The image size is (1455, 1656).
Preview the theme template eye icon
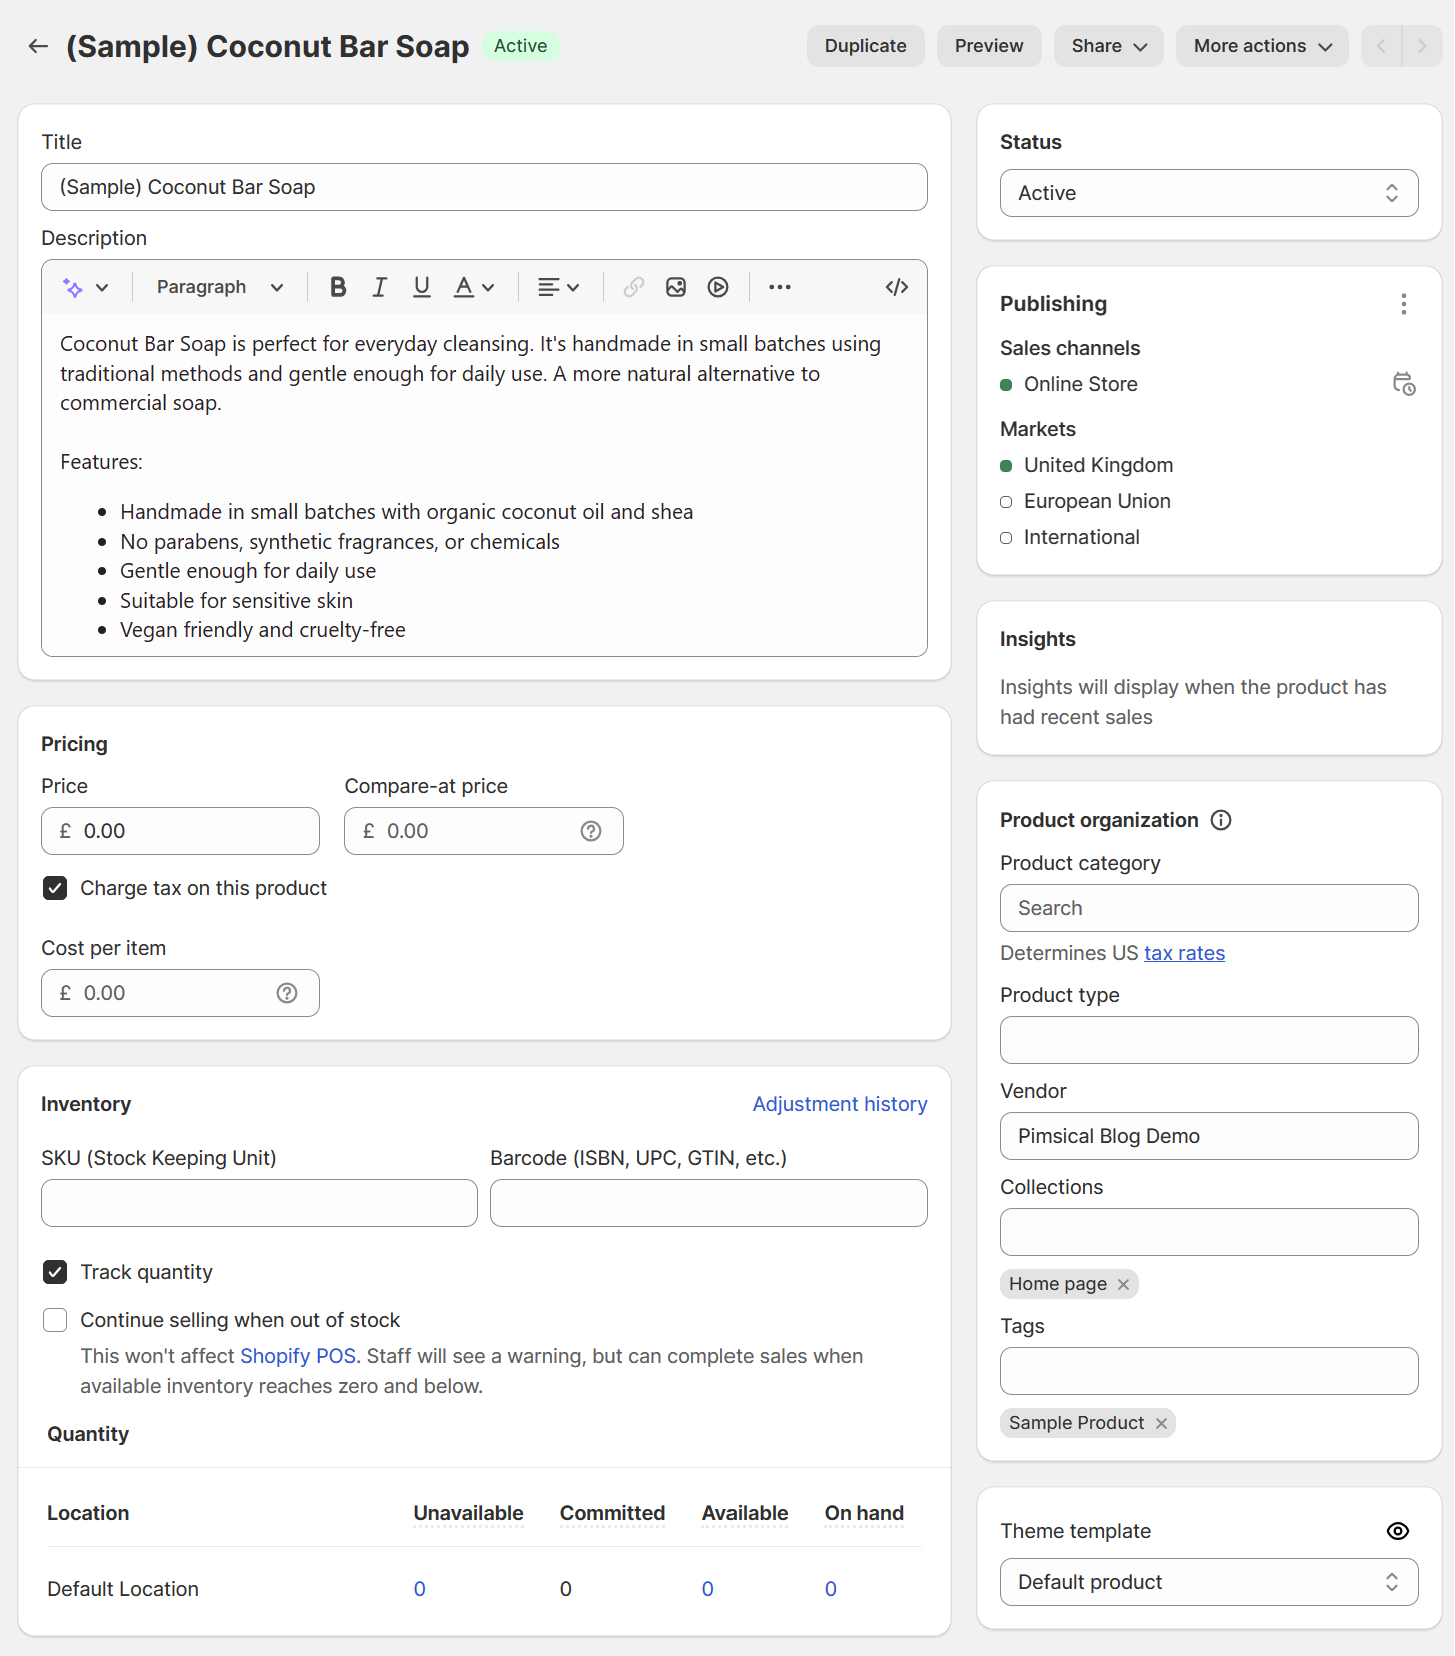pyautogui.click(x=1398, y=1531)
